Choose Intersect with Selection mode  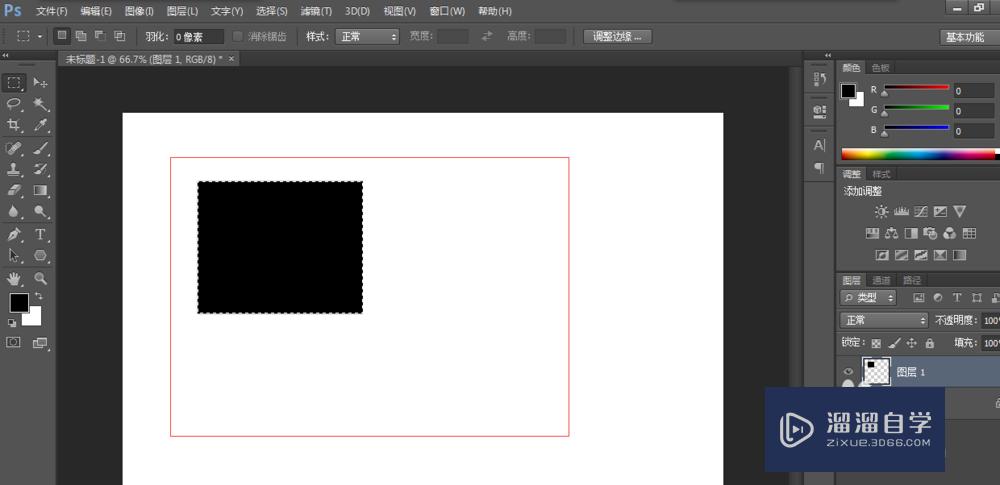119,36
